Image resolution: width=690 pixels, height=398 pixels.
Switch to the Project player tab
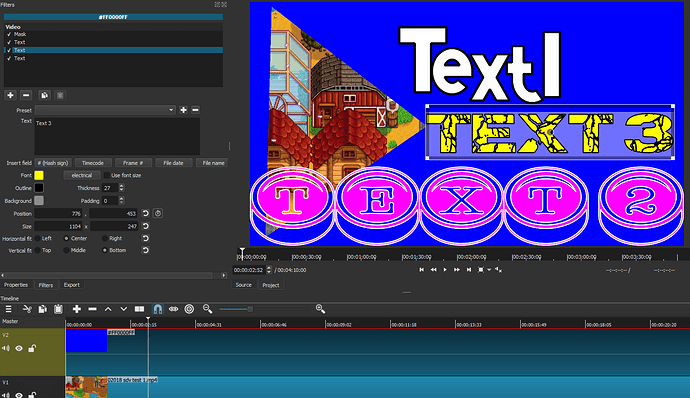tap(271, 285)
